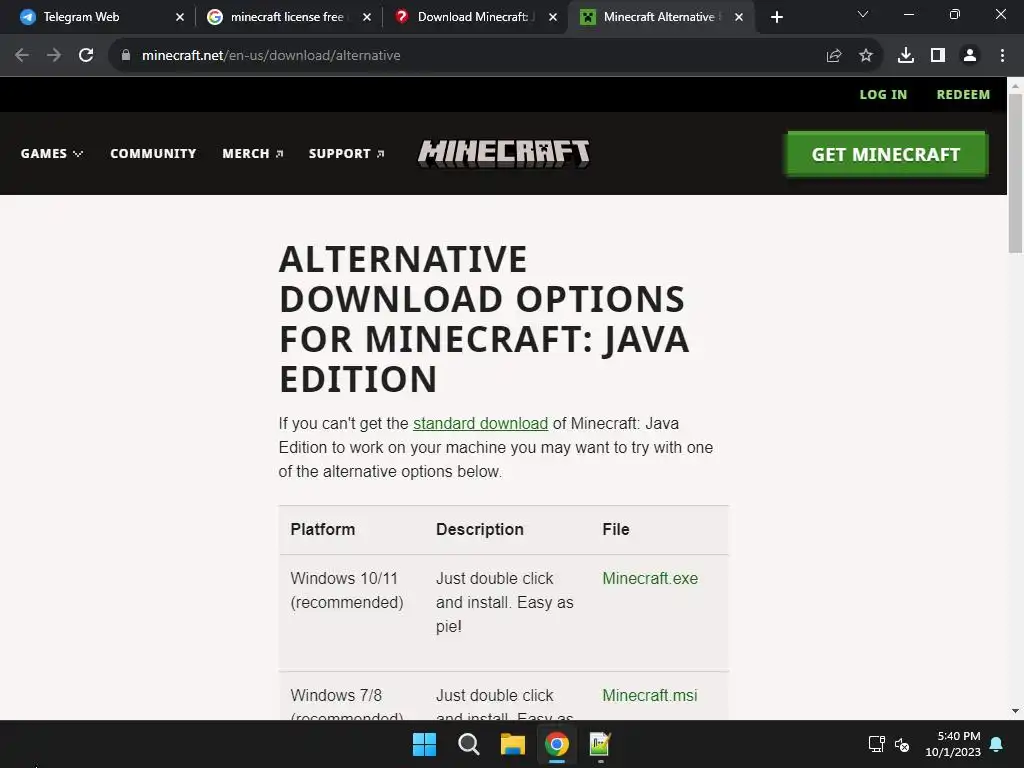Click Chrome icon in taskbar
The height and width of the screenshot is (768, 1024).
(556, 744)
